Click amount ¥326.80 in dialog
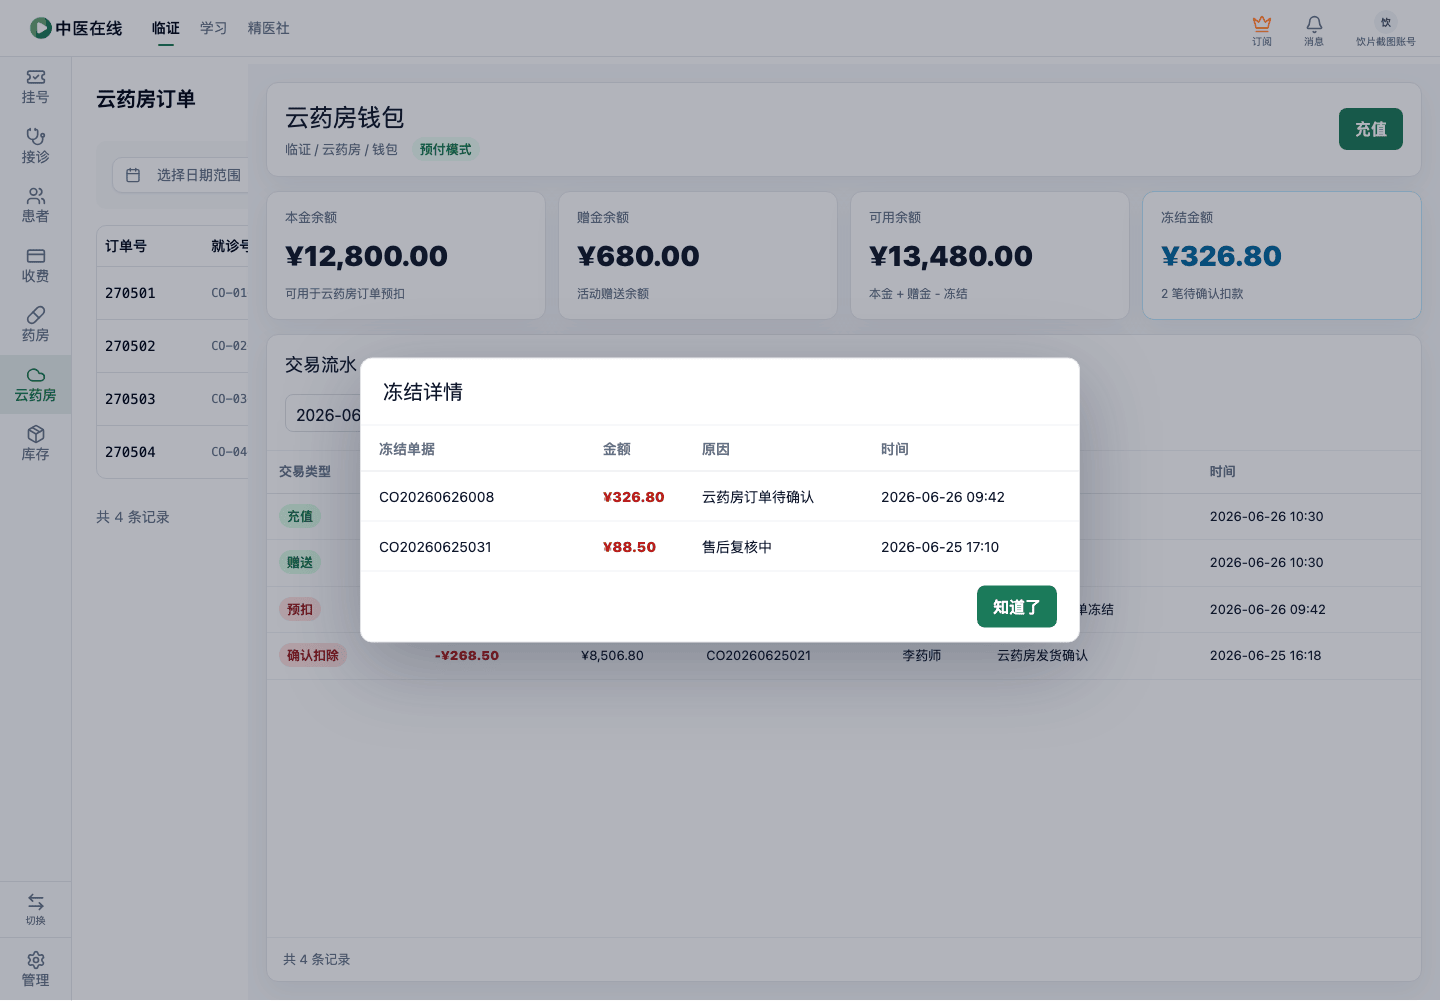The image size is (1440, 1001). [x=634, y=497]
